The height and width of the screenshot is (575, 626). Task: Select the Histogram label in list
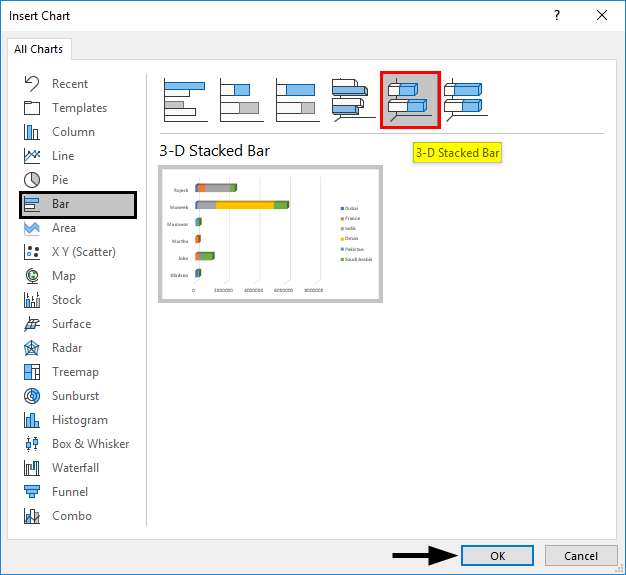80,420
